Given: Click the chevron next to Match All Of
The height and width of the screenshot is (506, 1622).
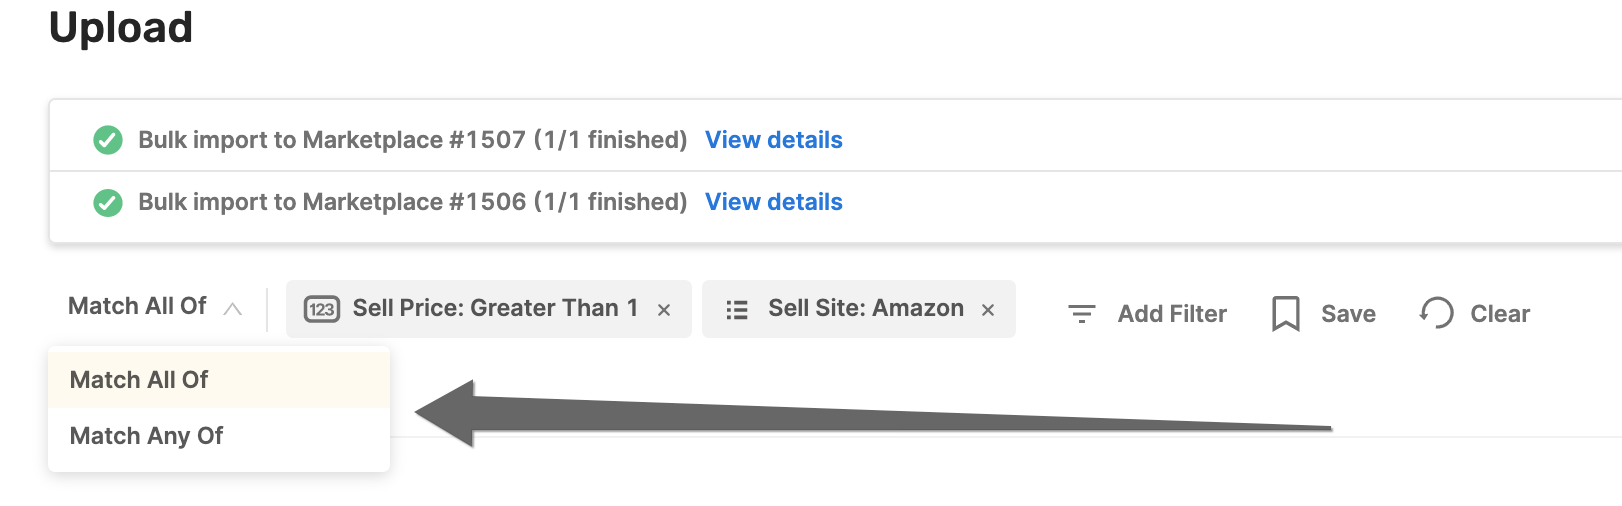Looking at the screenshot, I should click(x=232, y=309).
